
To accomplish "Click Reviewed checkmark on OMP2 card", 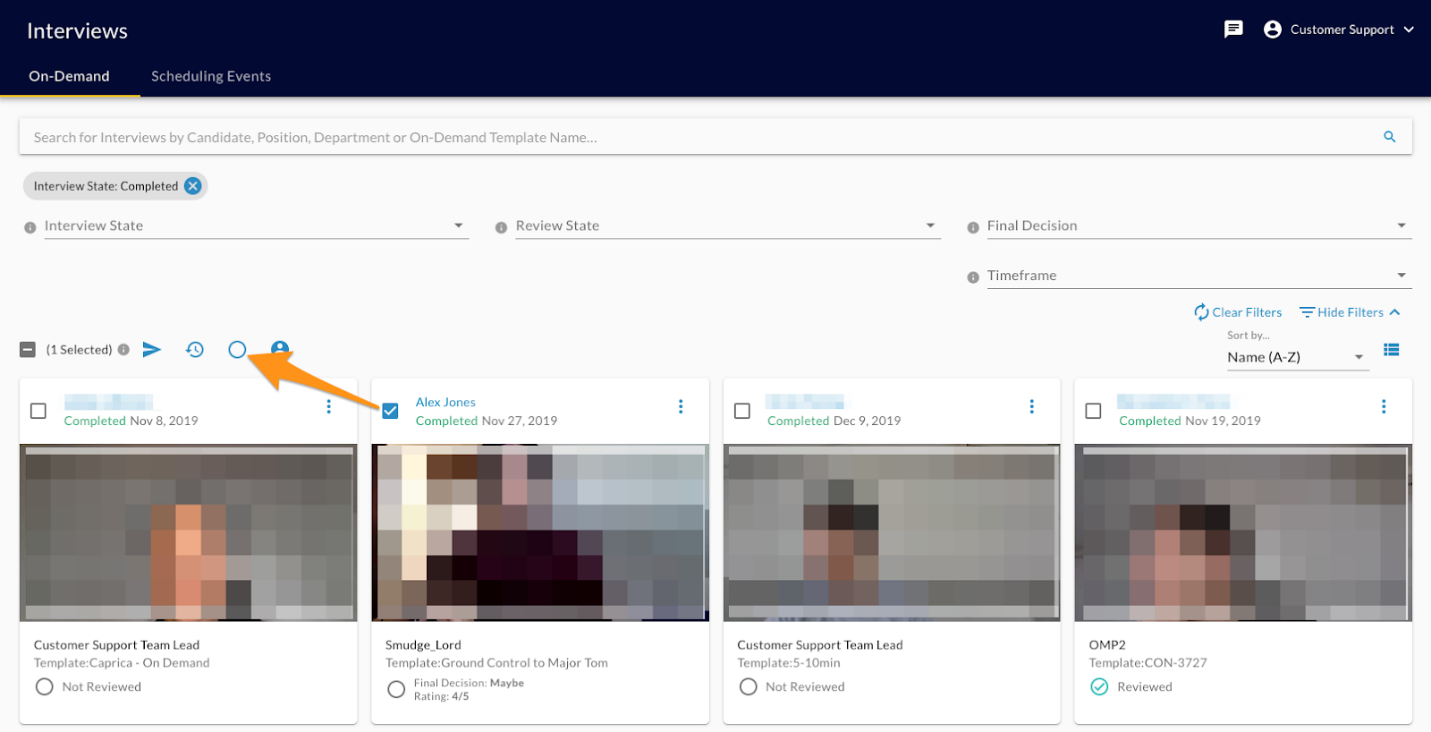I will [x=1099, y=687].
